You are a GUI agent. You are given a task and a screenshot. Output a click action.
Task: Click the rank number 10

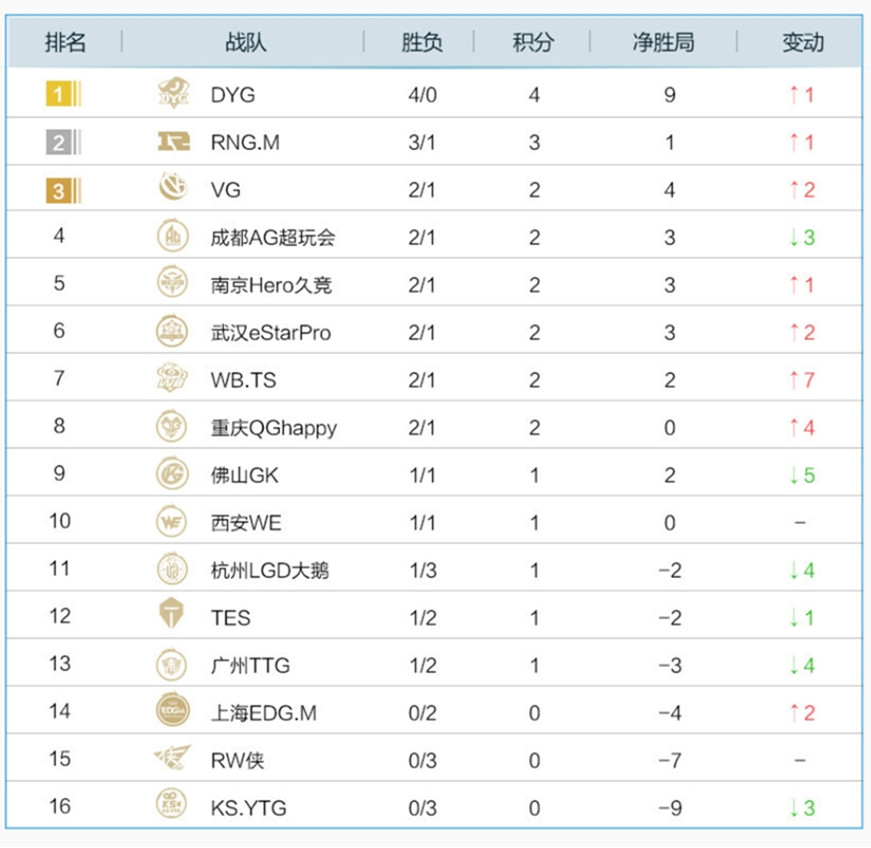point(59,521)
